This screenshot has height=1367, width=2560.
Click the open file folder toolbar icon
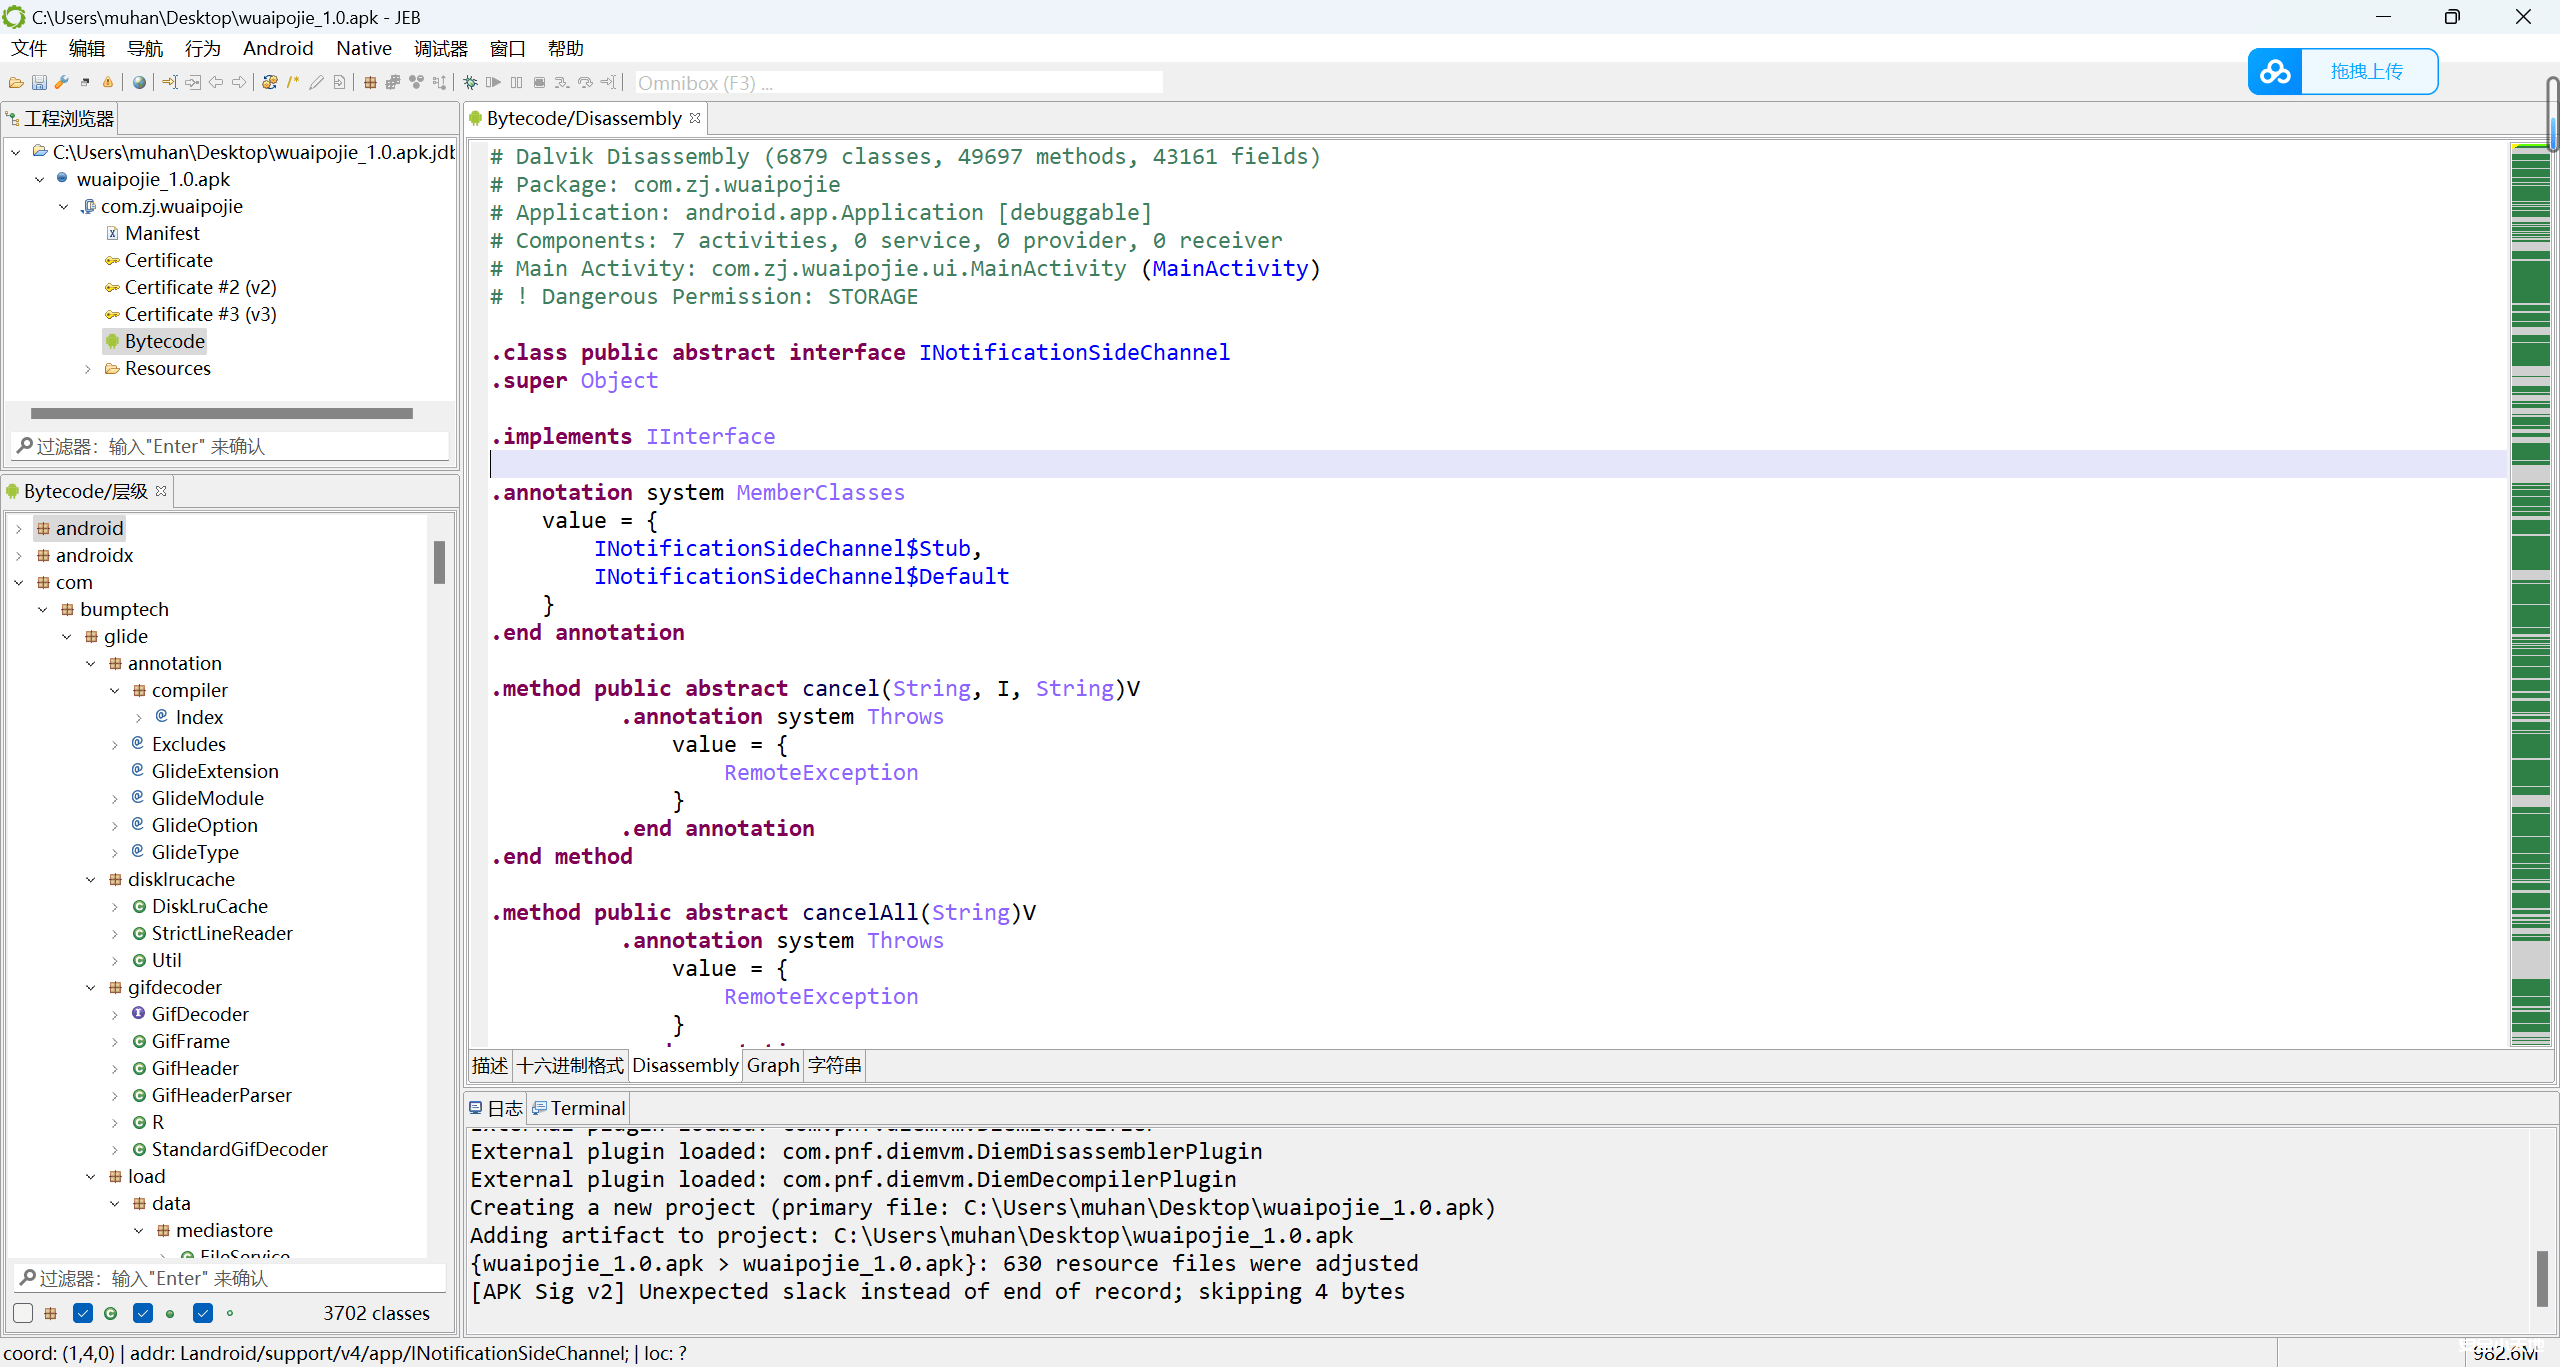tap(16, 83)
